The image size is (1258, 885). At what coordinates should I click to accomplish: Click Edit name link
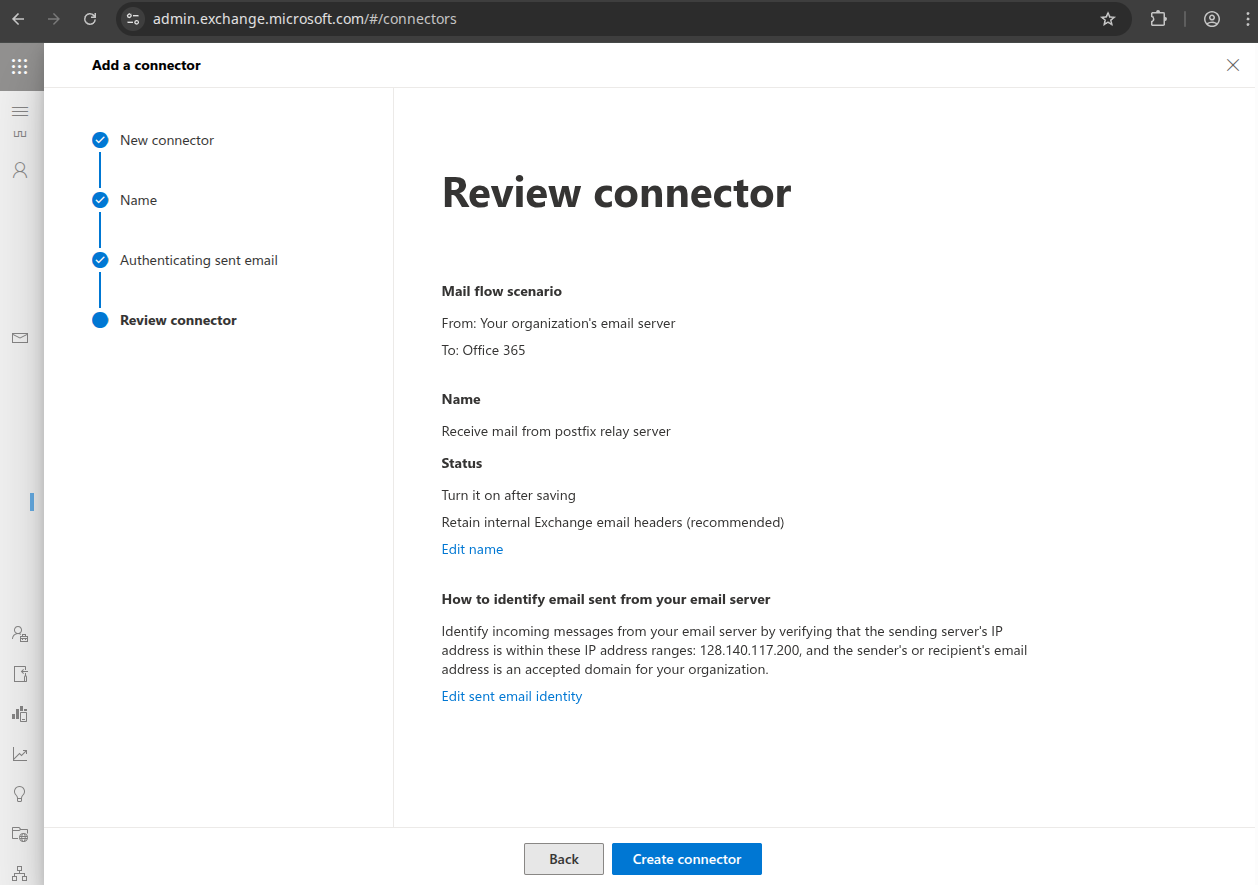(472, 549)
